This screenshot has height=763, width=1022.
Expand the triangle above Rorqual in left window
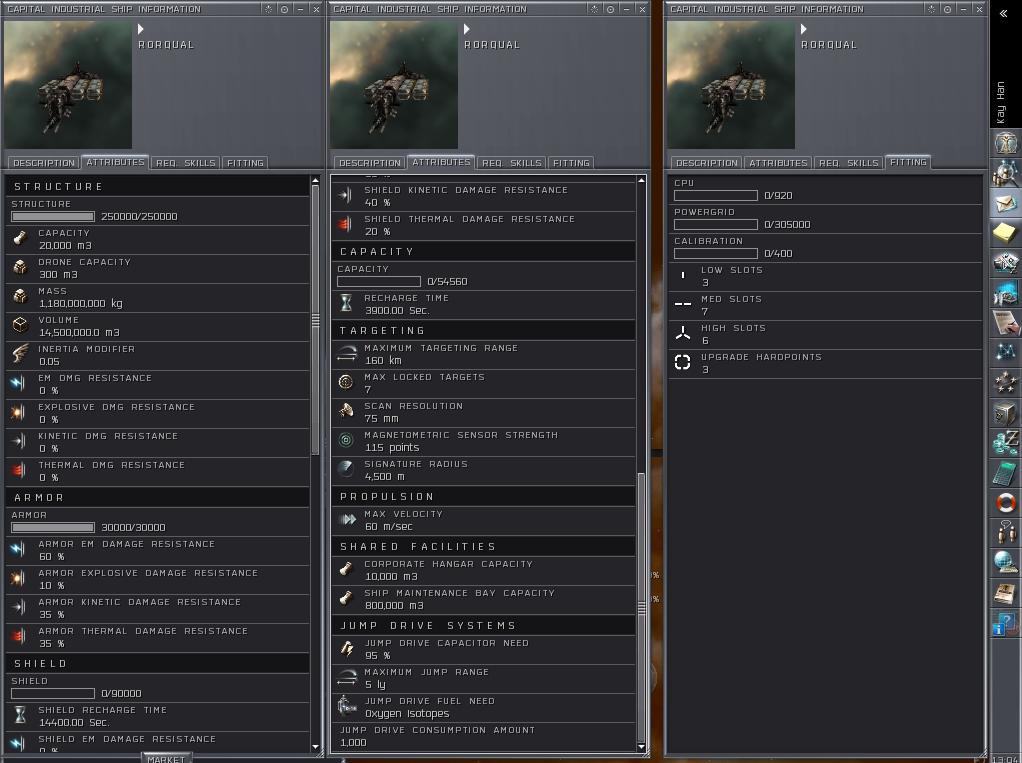coord(141,29)
